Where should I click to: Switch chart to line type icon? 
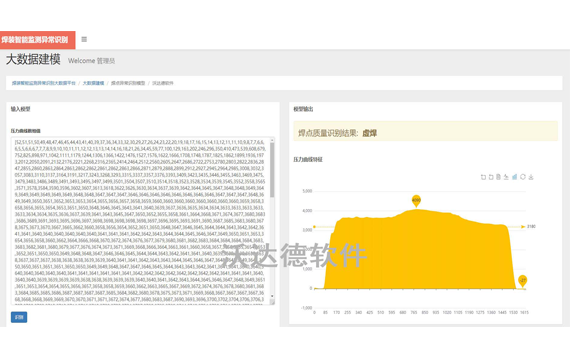tap(506, 177)
